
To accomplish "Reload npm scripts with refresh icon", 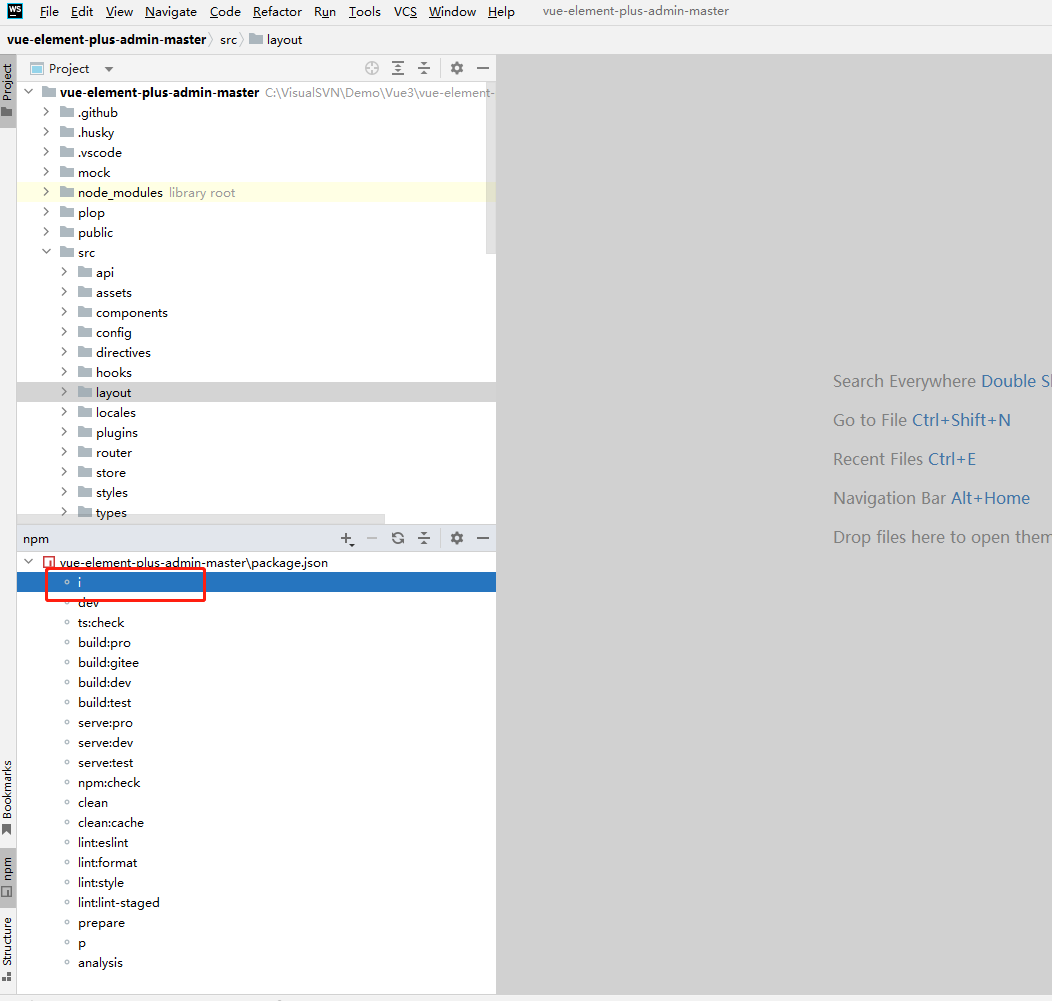I will (398, 538).
